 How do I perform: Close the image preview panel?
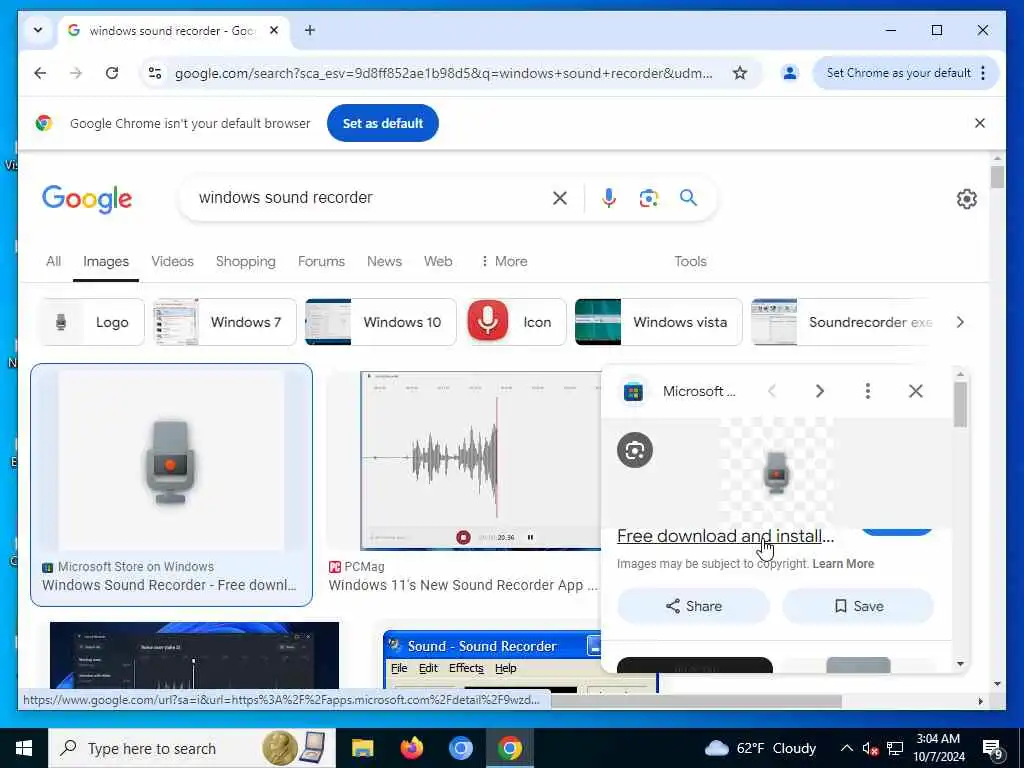pos(916,391)
